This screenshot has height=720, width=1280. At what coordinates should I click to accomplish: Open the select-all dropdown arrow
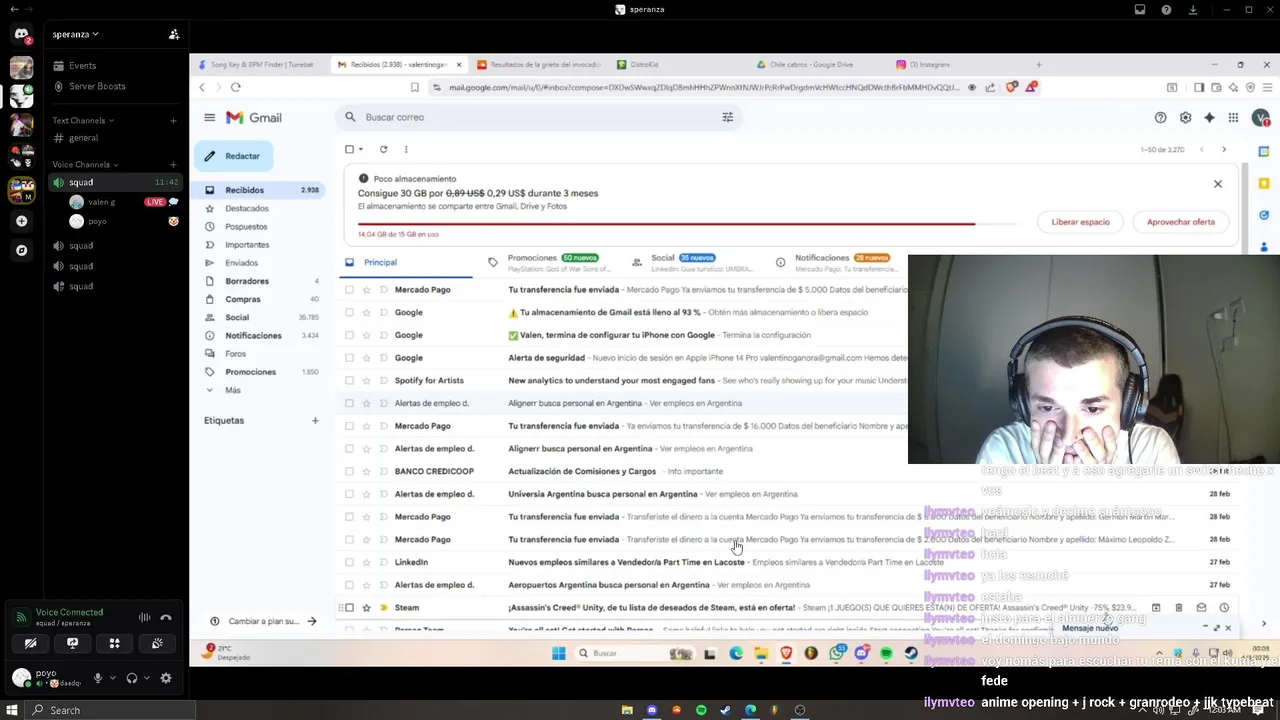coord(361,149)
